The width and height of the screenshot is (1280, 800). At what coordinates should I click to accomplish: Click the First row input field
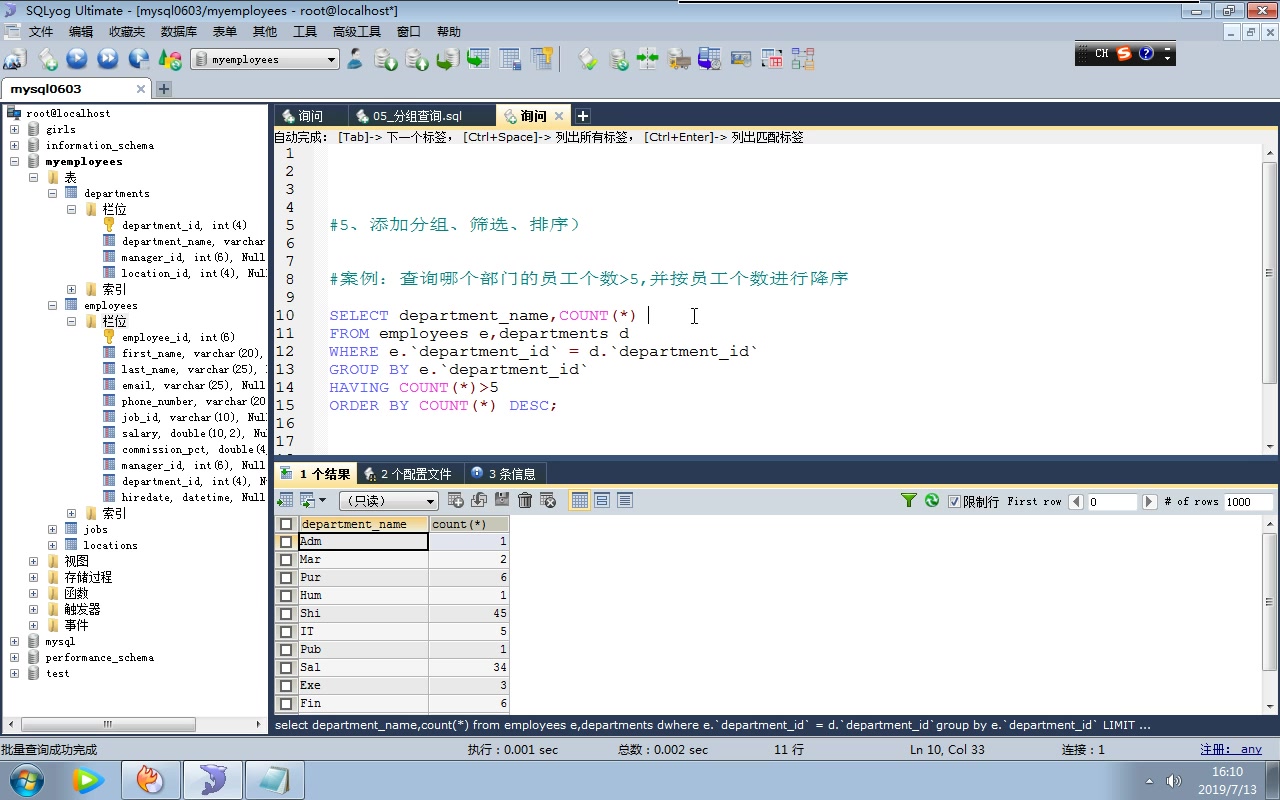click(1112, 501)
